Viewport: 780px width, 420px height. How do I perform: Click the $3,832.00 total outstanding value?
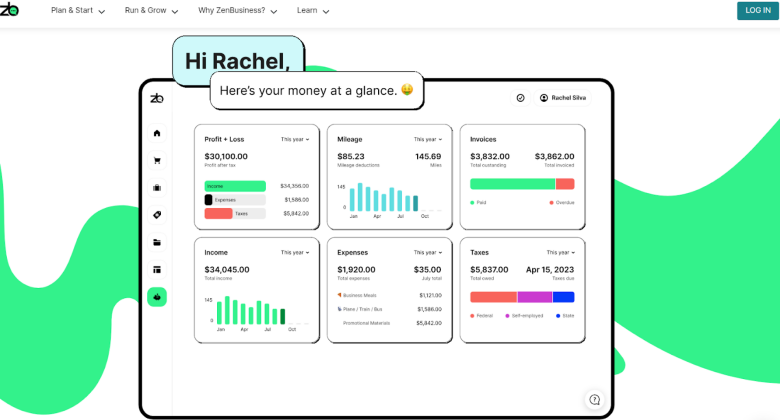click(x=490, y=156)
